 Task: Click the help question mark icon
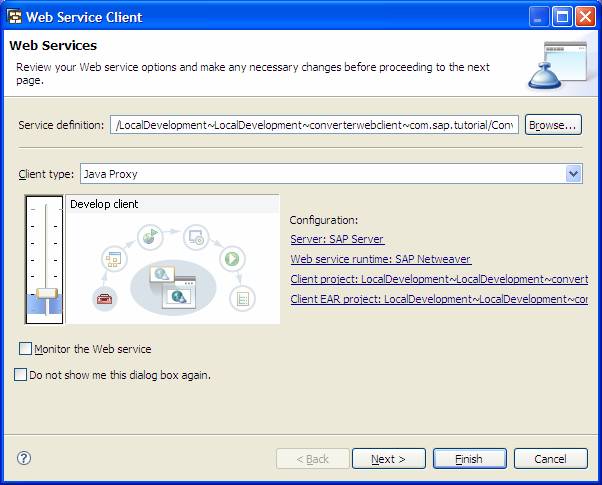pyautogui.click(x=24, y=459)
